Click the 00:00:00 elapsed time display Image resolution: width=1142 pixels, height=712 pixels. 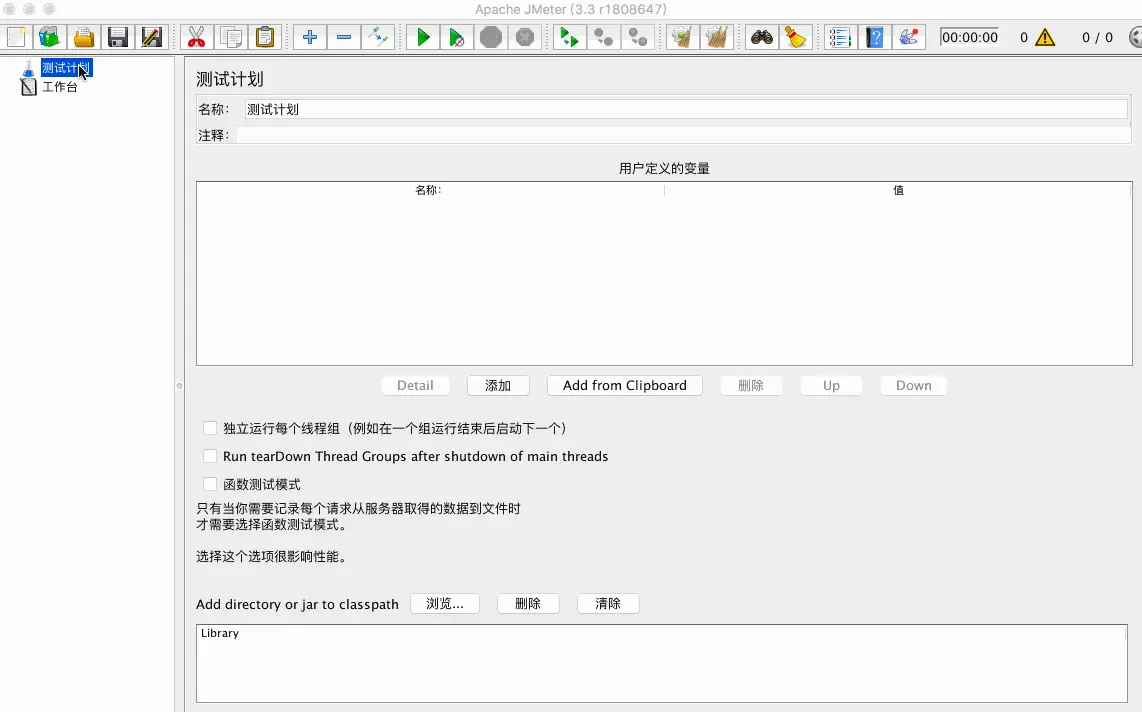[x=969, y=37]
